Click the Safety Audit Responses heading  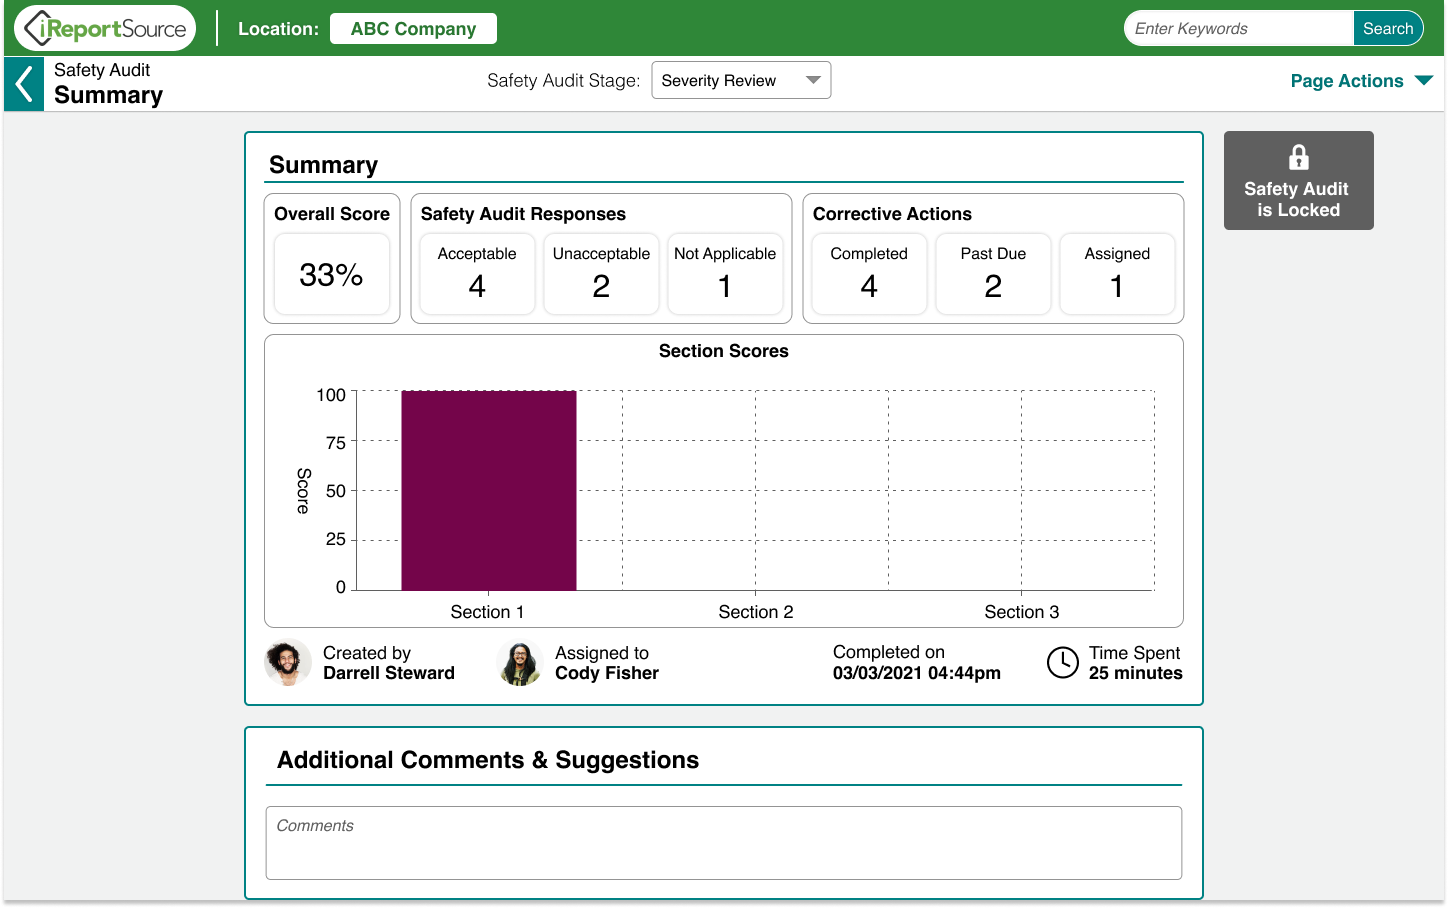click(x=523, y=214)
